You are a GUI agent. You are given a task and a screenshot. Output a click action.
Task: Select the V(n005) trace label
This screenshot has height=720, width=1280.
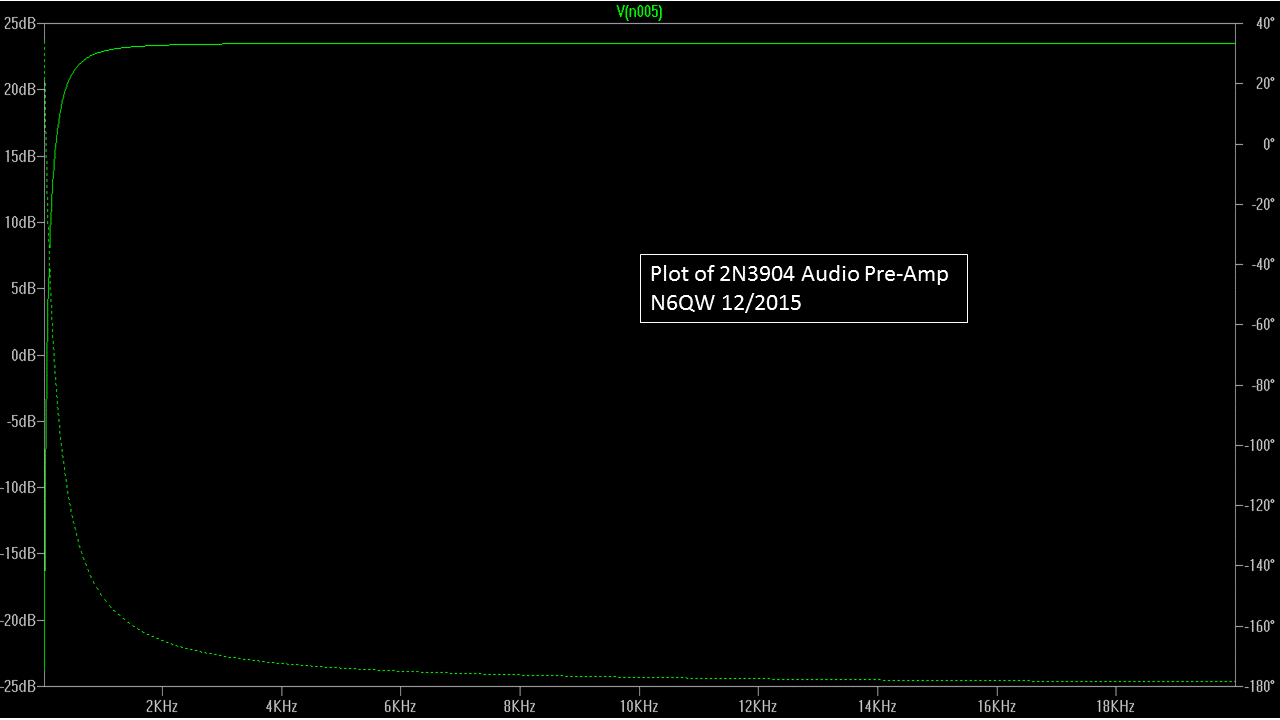click(x=640, y=12)
